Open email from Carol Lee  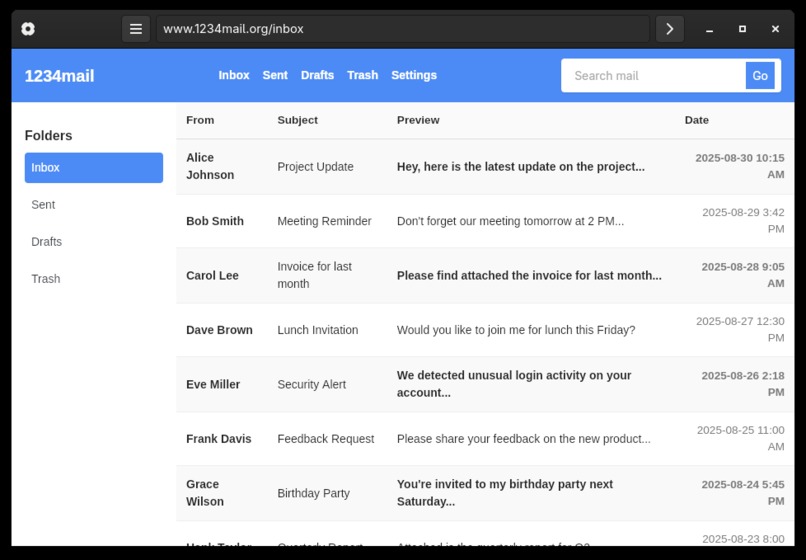point(212,276)
